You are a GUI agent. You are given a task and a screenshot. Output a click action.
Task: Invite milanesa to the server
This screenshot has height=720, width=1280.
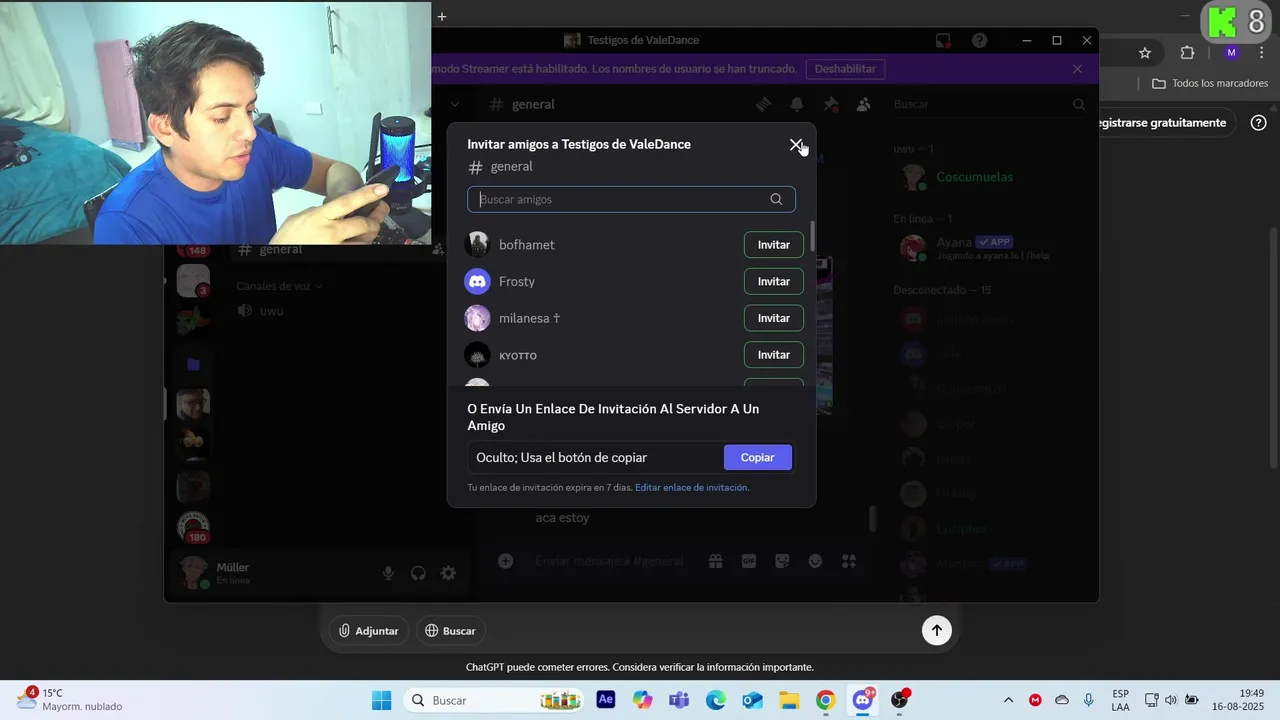pyautogui.click(x=774, y=318)
